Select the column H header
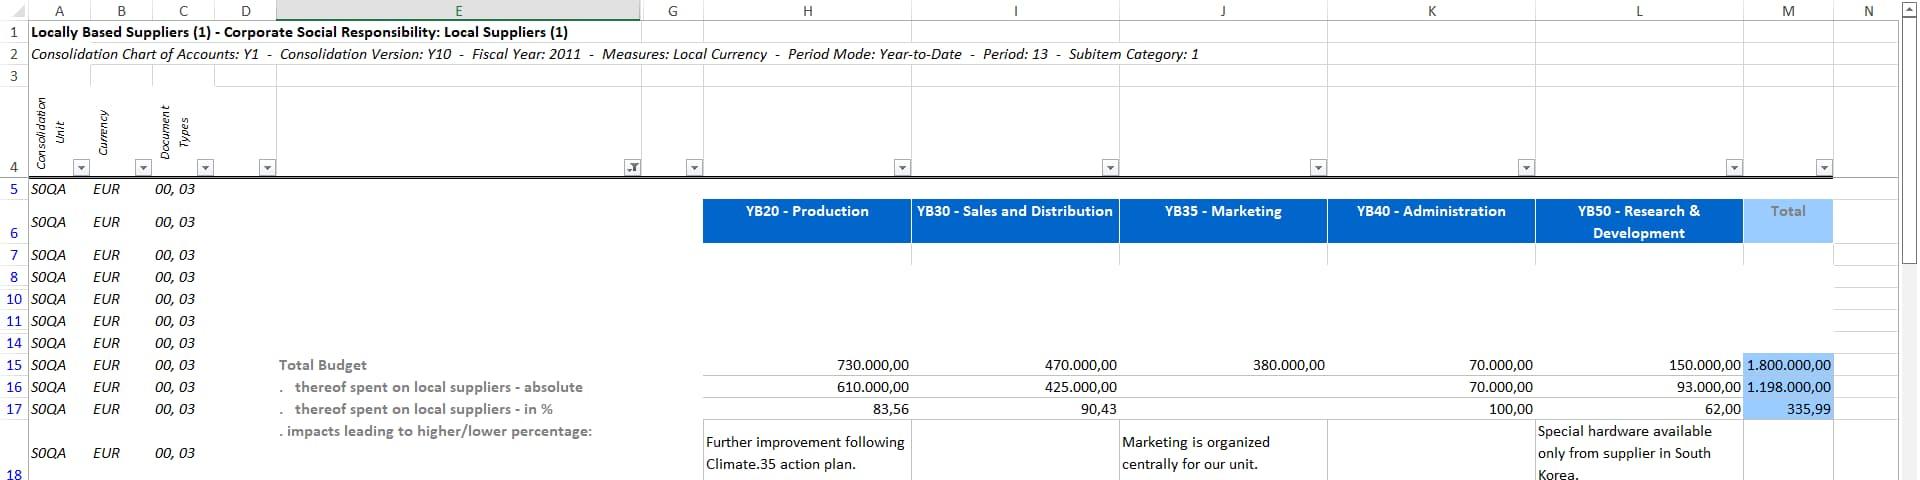1920x480 pixels. click(807, 10)
